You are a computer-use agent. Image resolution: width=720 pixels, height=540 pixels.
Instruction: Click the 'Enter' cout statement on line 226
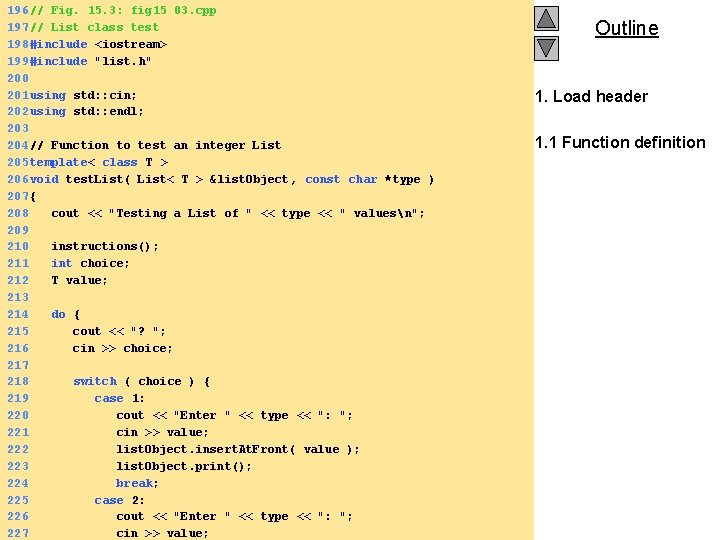(x=235, y=516)
